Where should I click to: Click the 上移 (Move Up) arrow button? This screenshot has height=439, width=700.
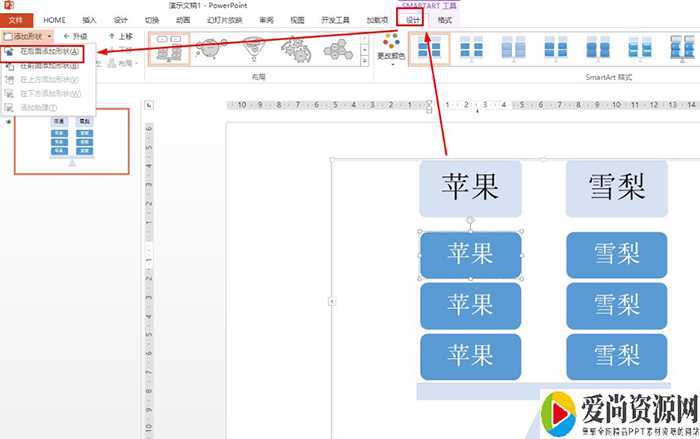tap(120, 36)
